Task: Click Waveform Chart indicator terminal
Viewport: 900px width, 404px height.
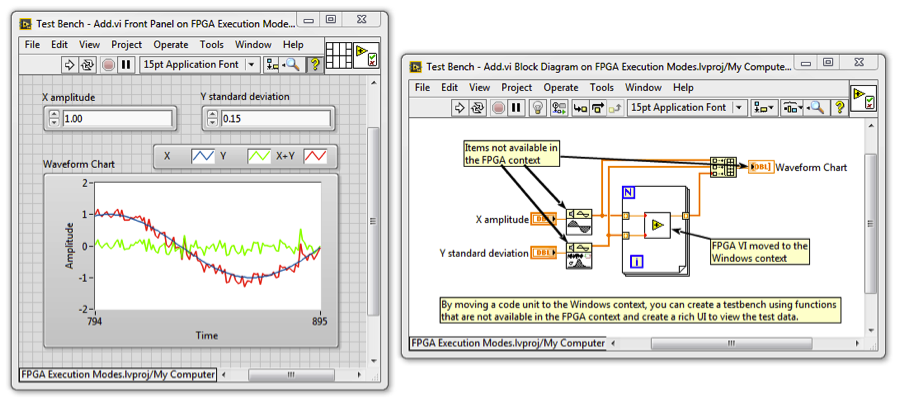Action: coord(759,167)
